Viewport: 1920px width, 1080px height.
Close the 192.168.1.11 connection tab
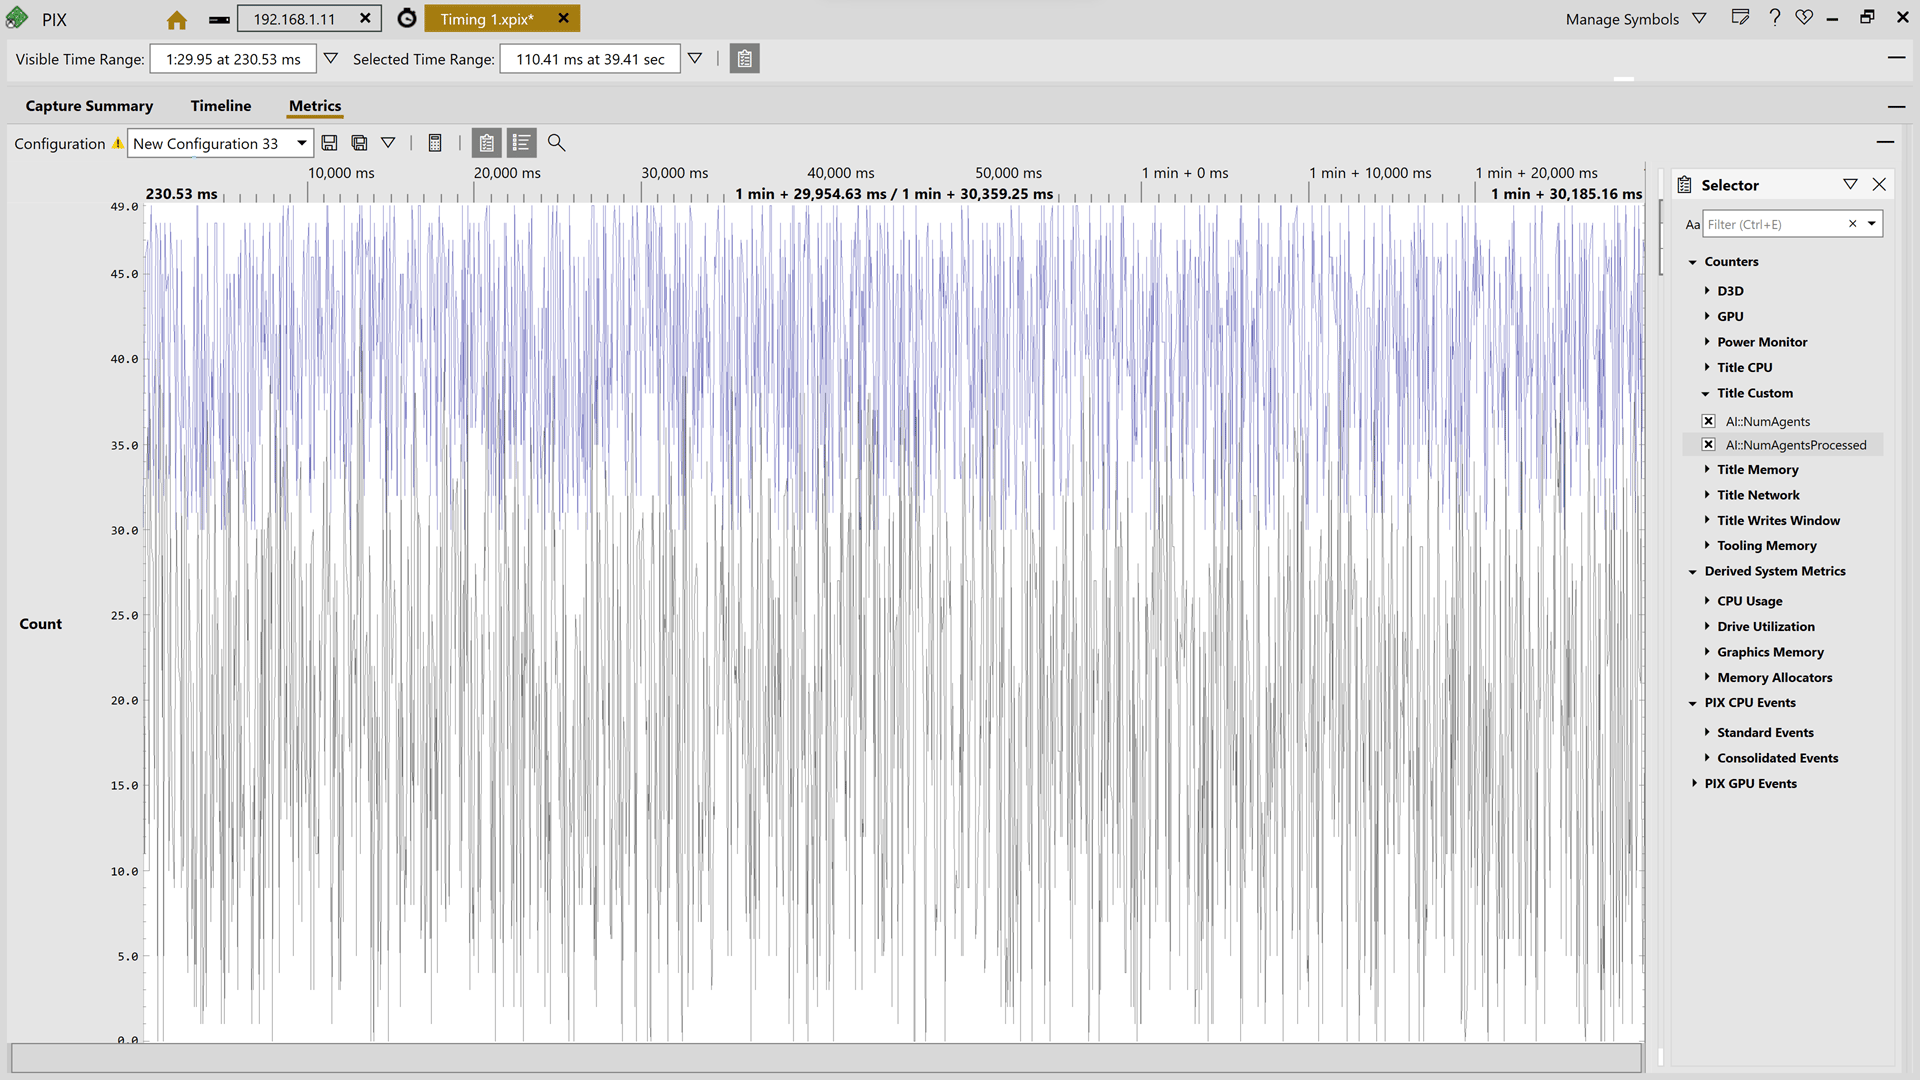tap(365, 19)
